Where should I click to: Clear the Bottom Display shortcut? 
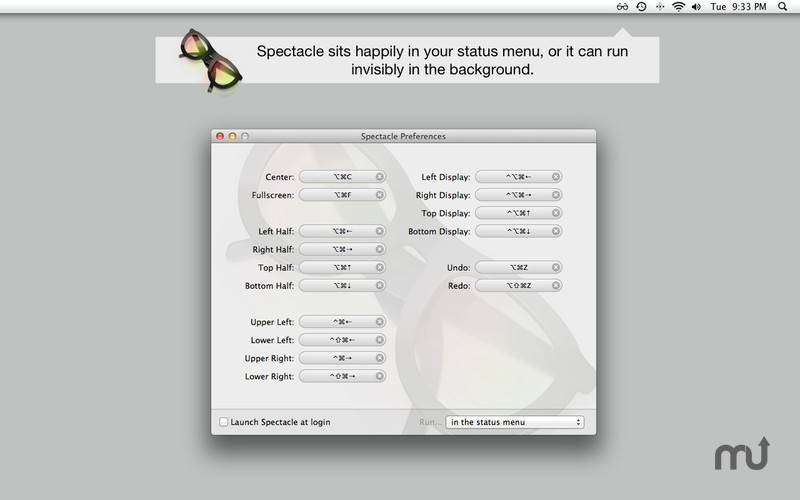tap(556, 231)
